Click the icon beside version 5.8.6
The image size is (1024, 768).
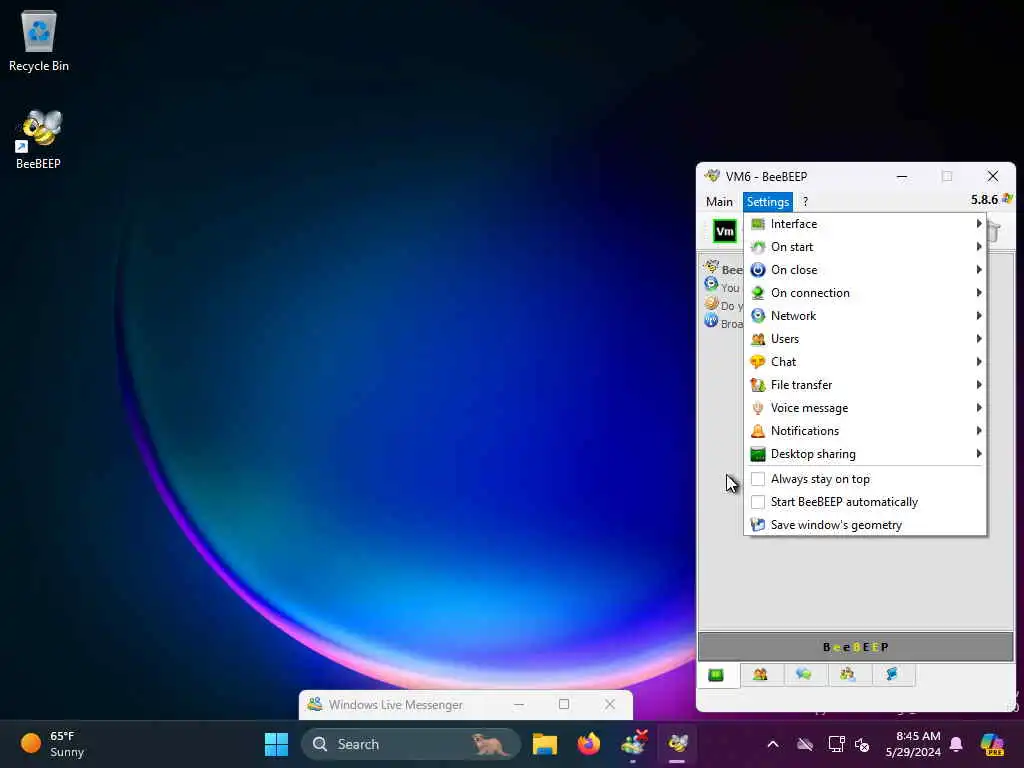pyautogui.click(x=1008, y=199)
